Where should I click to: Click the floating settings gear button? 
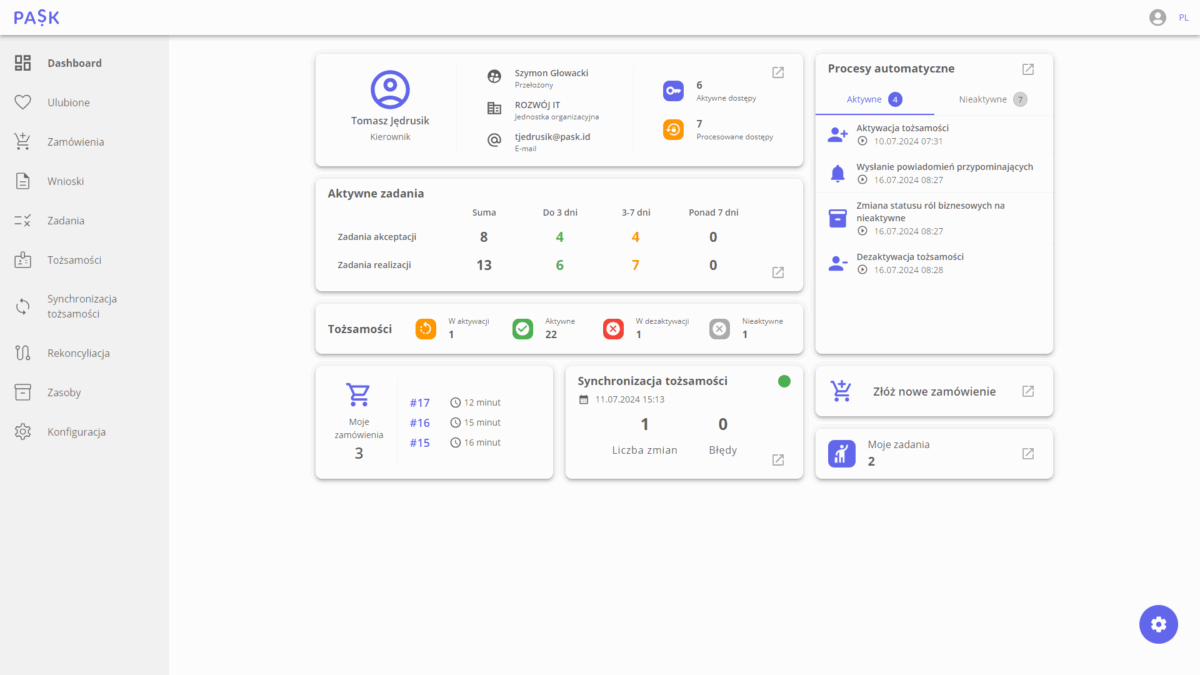point(1158,624)
